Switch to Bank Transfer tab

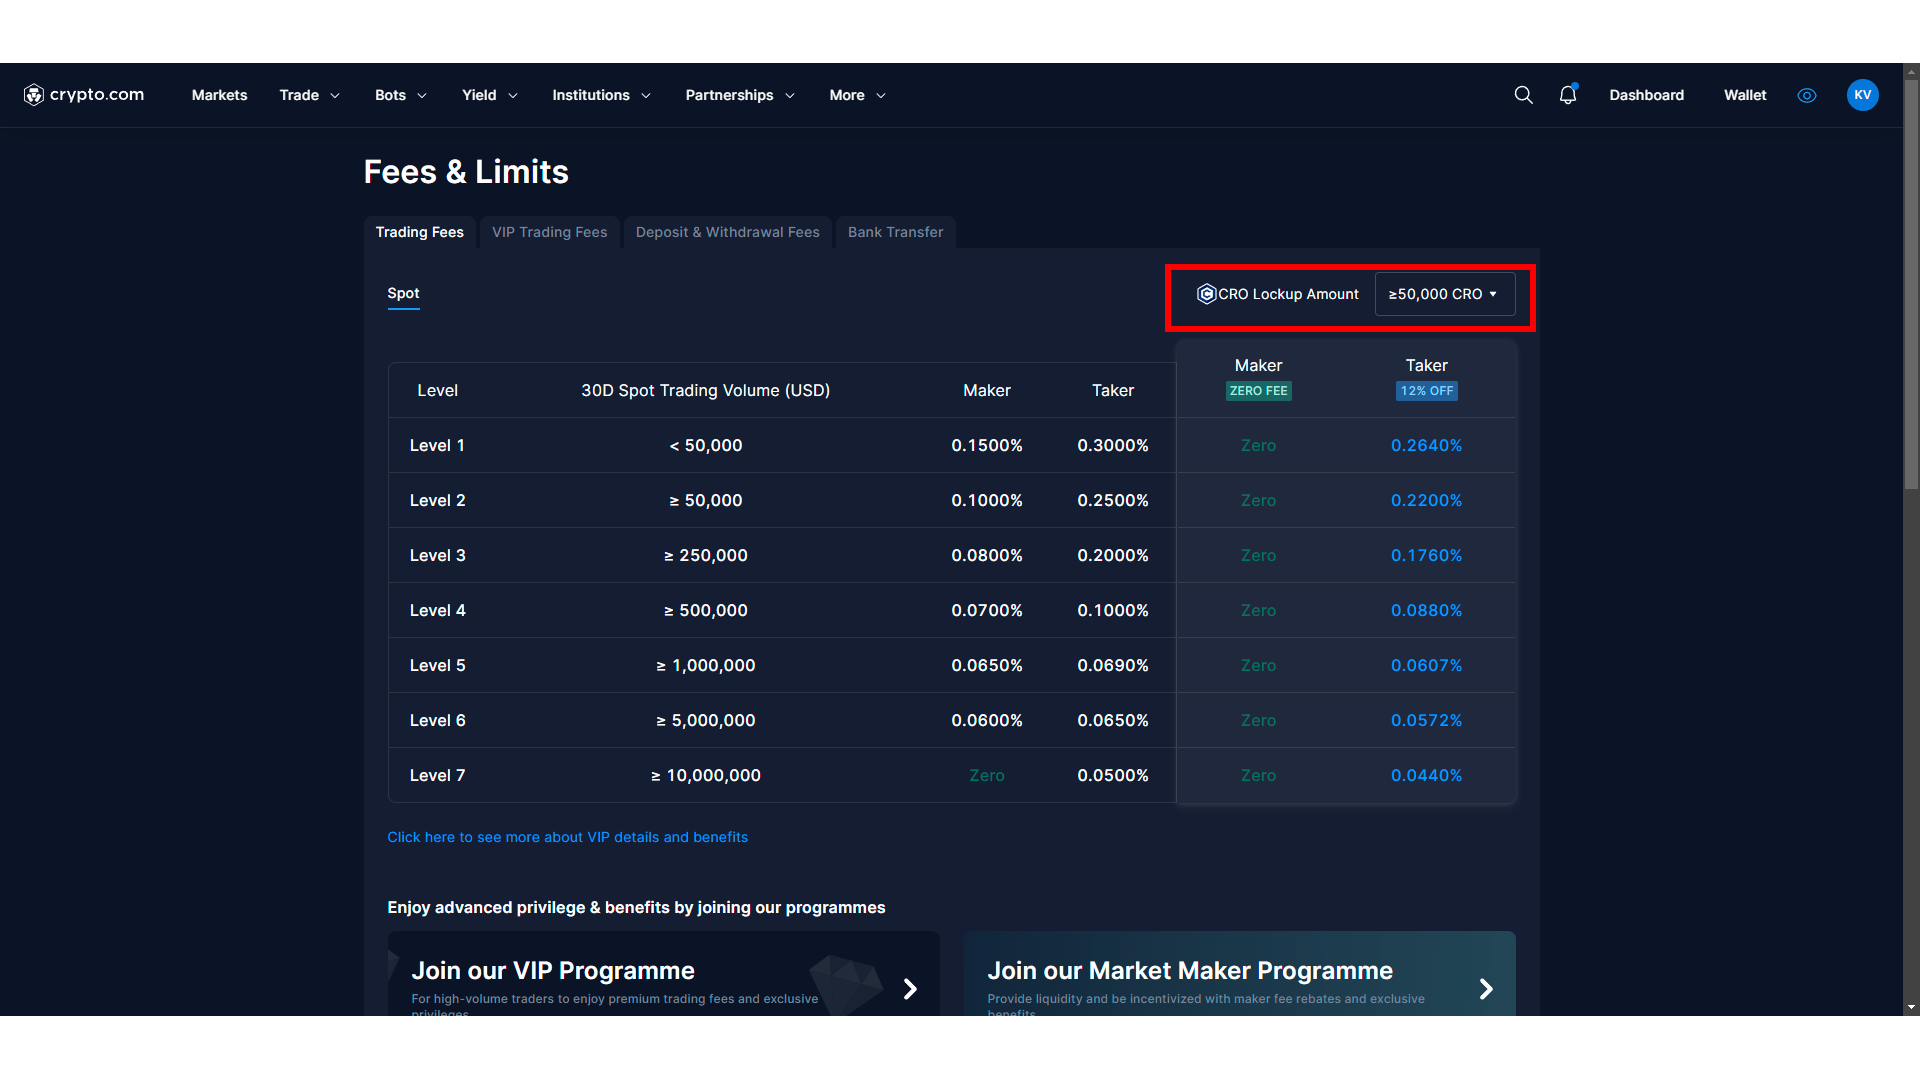[x=896, y=232]
